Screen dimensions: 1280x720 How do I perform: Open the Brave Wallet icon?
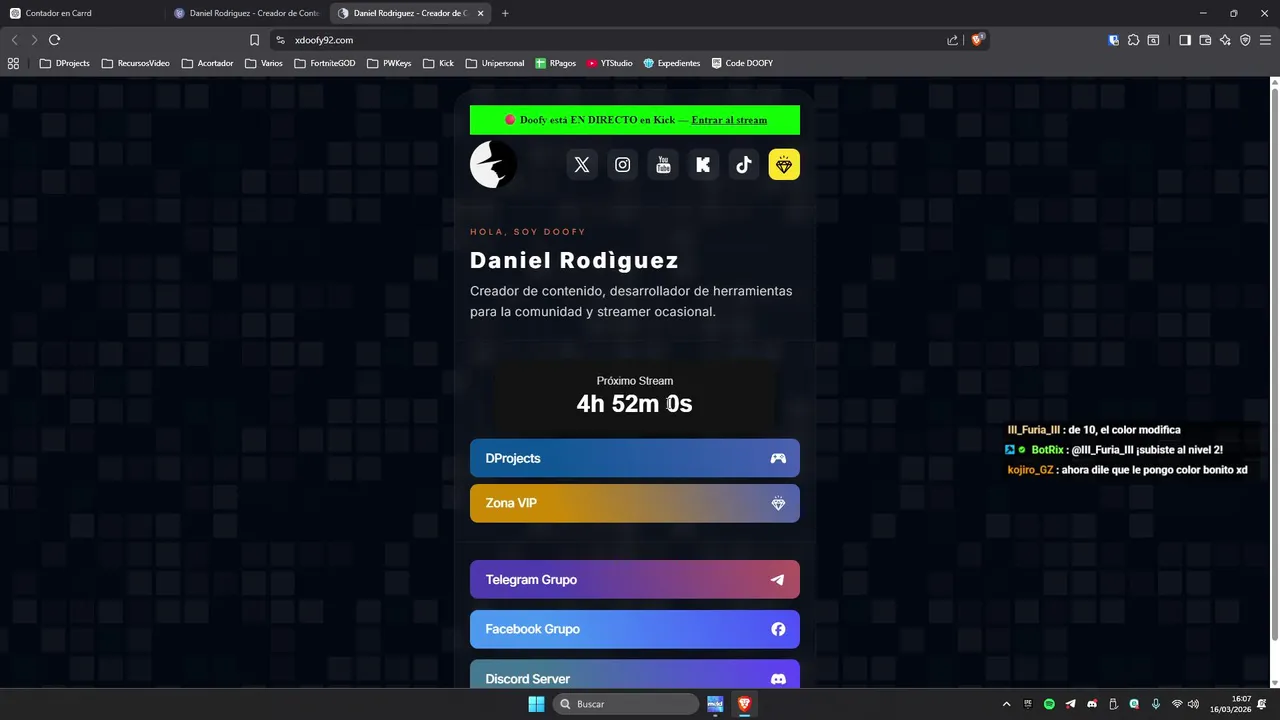(x=1205, y=40)
